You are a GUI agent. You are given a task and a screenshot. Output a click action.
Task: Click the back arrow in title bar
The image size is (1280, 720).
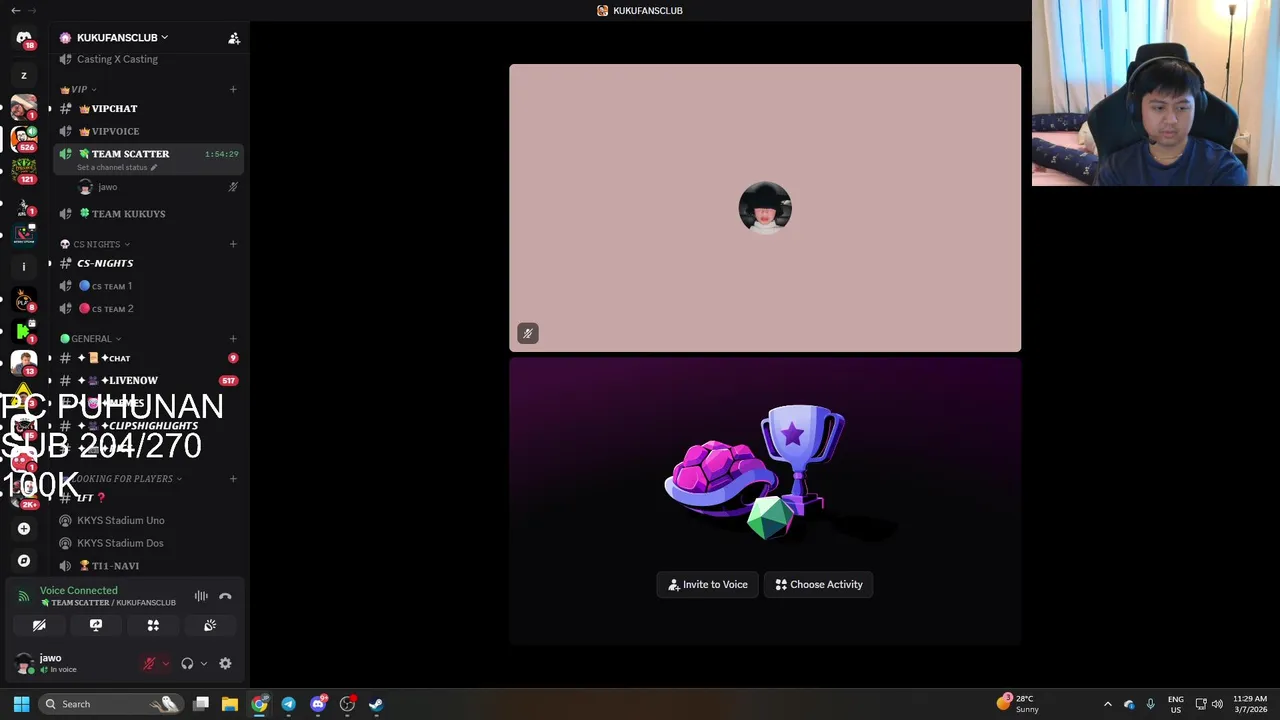[x=15, y=10]
